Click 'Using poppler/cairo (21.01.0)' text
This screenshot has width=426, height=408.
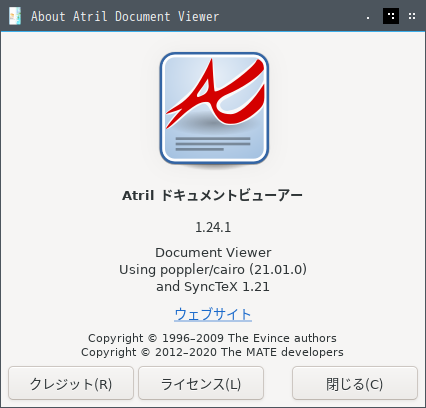213,269
